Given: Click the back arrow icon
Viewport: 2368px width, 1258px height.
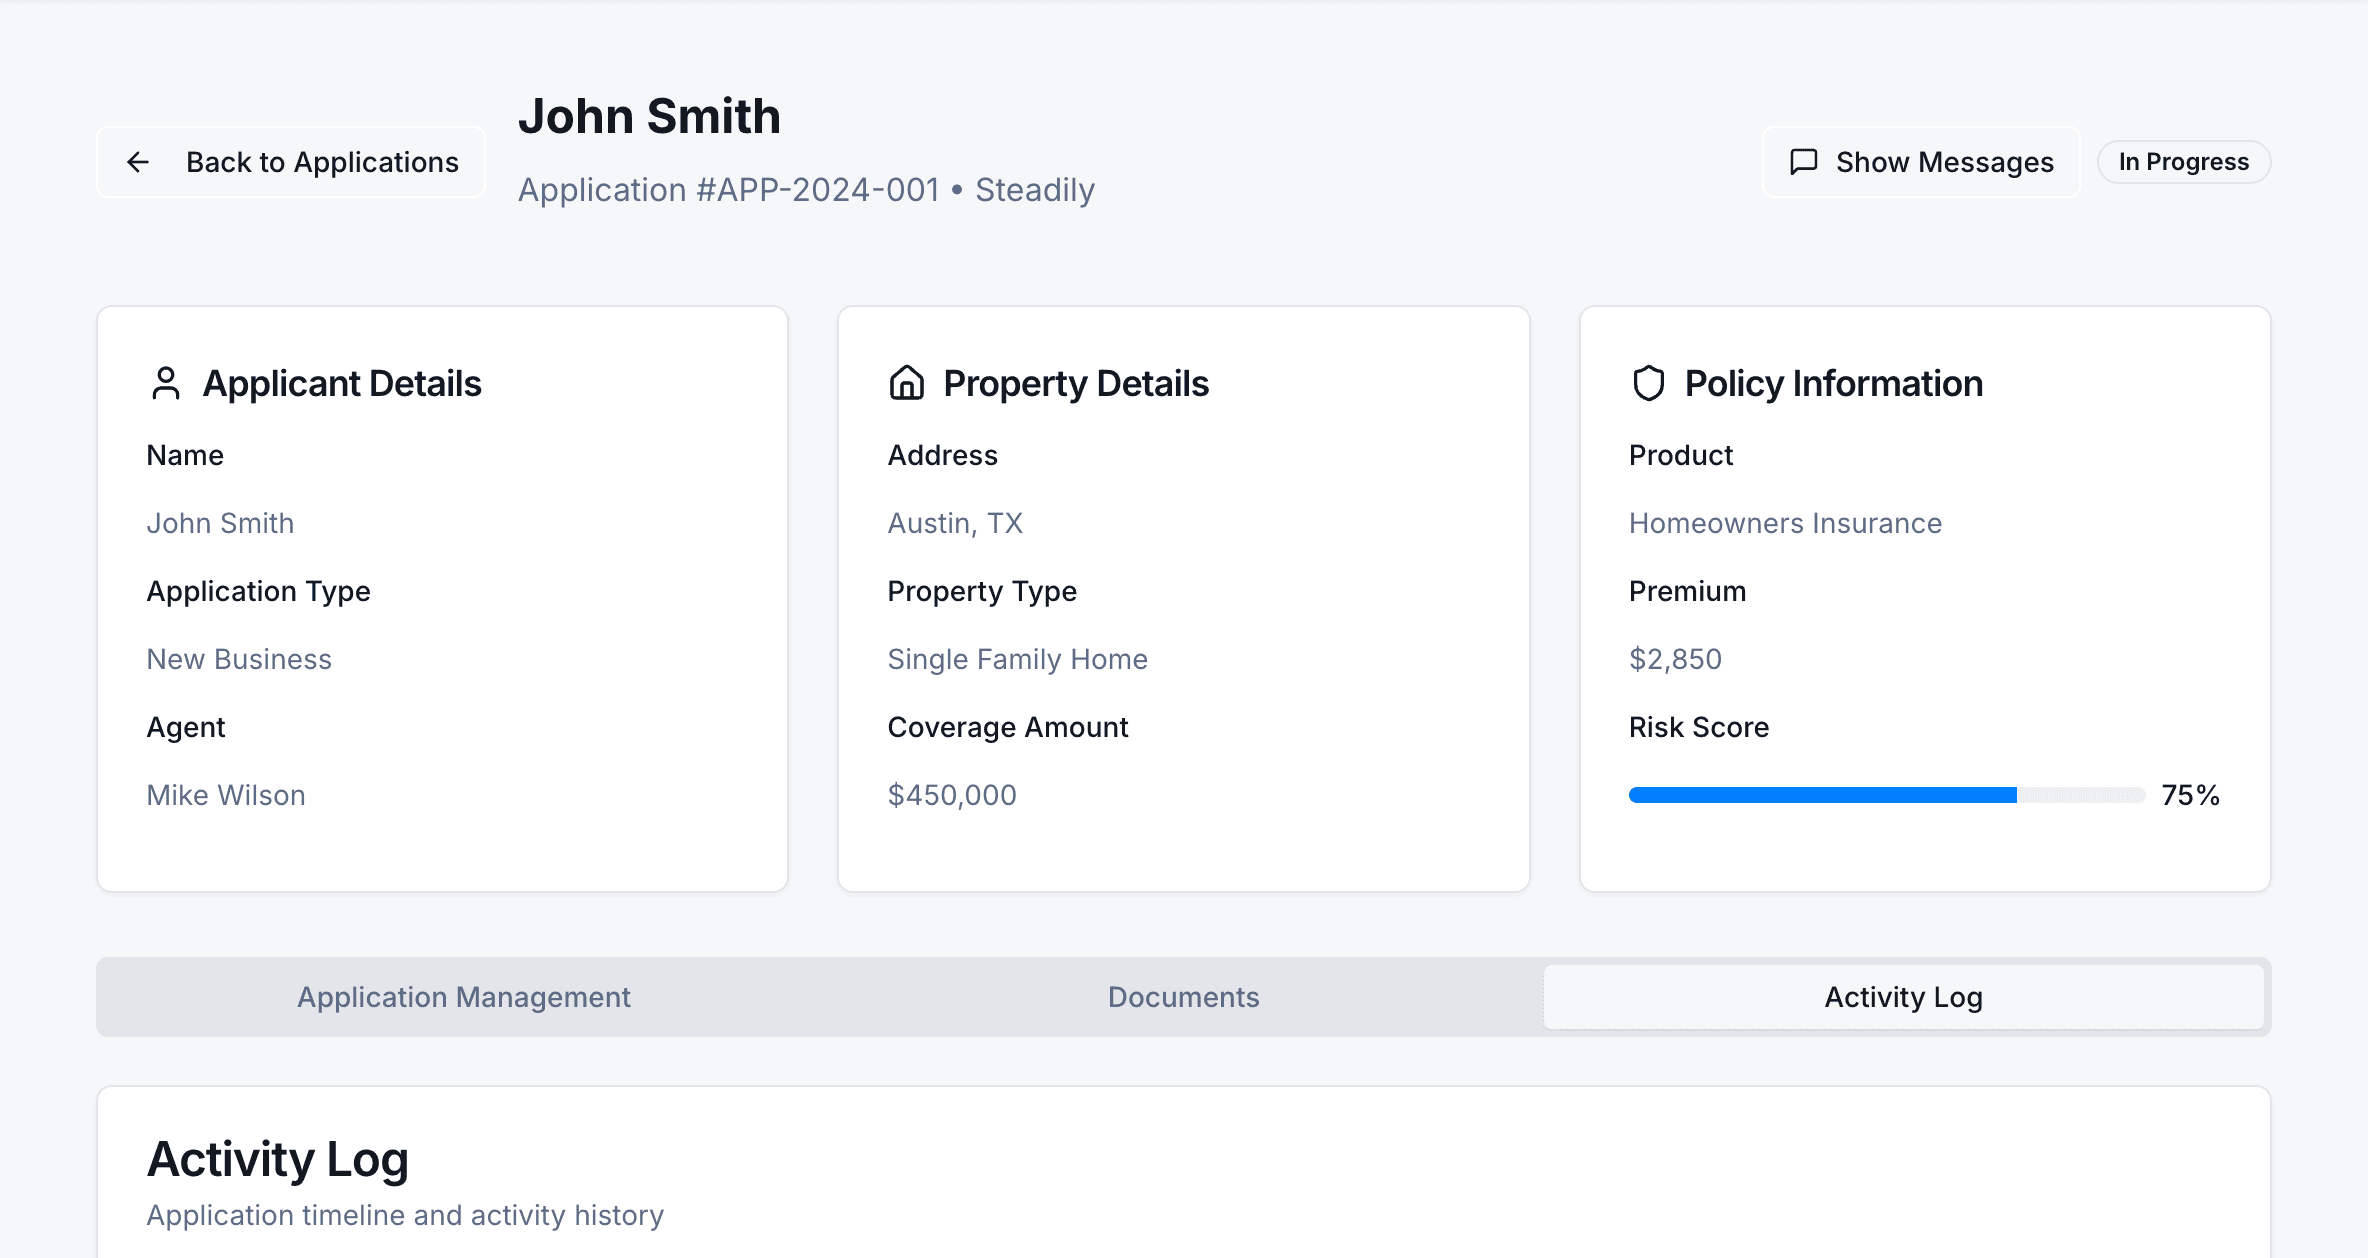Looking at the screenshot, I should point(138,162).
